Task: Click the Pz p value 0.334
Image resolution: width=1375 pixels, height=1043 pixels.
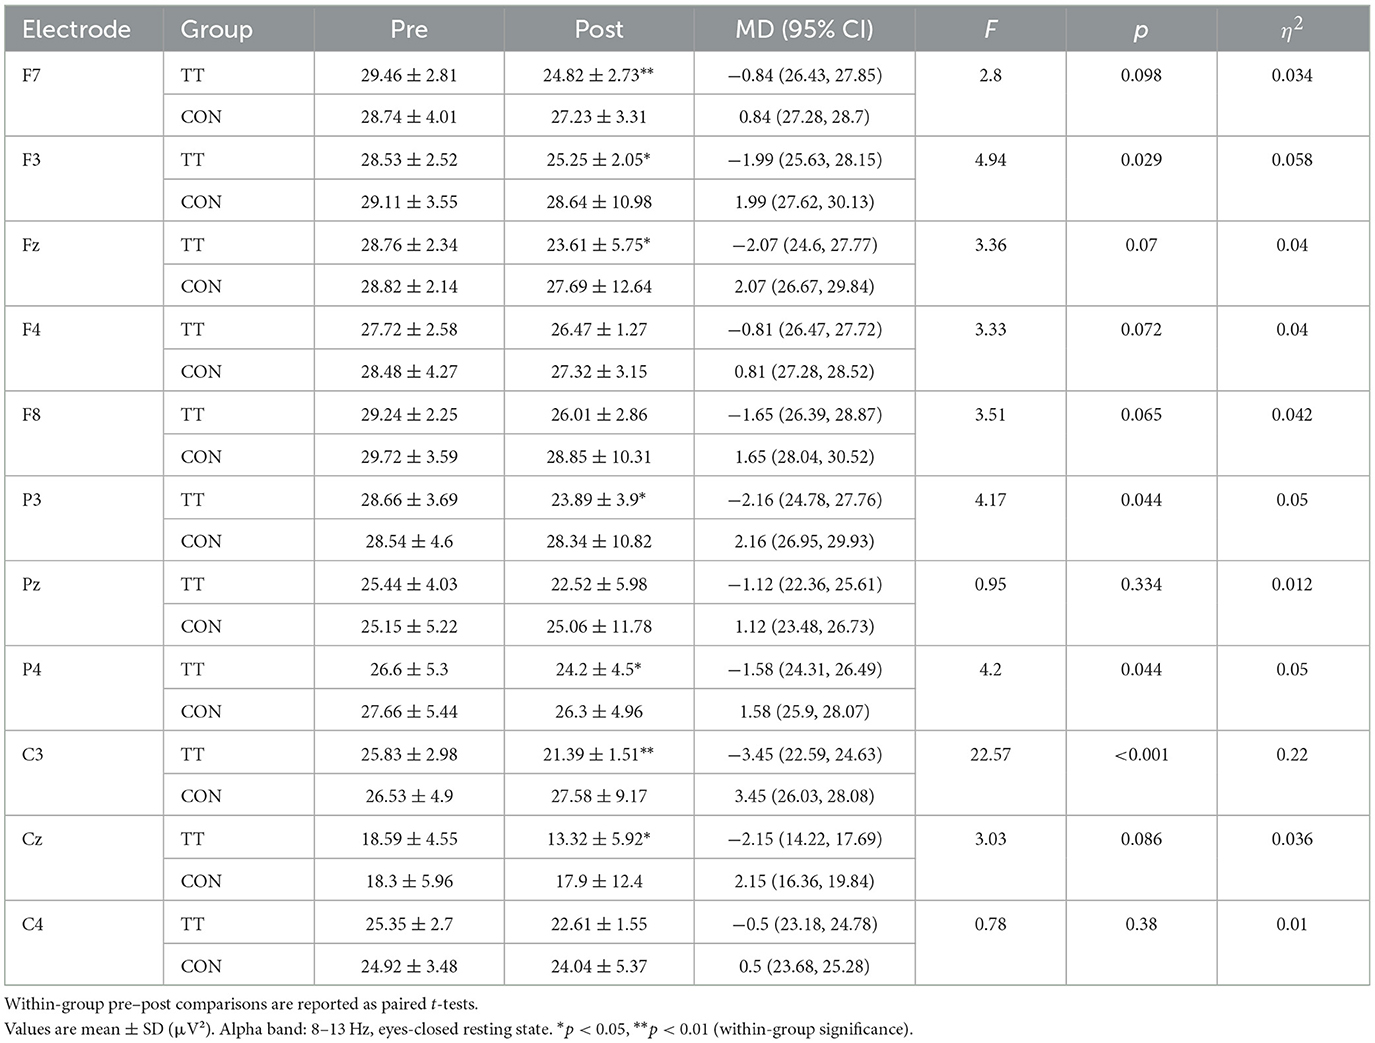Action: pos(1141,584)
